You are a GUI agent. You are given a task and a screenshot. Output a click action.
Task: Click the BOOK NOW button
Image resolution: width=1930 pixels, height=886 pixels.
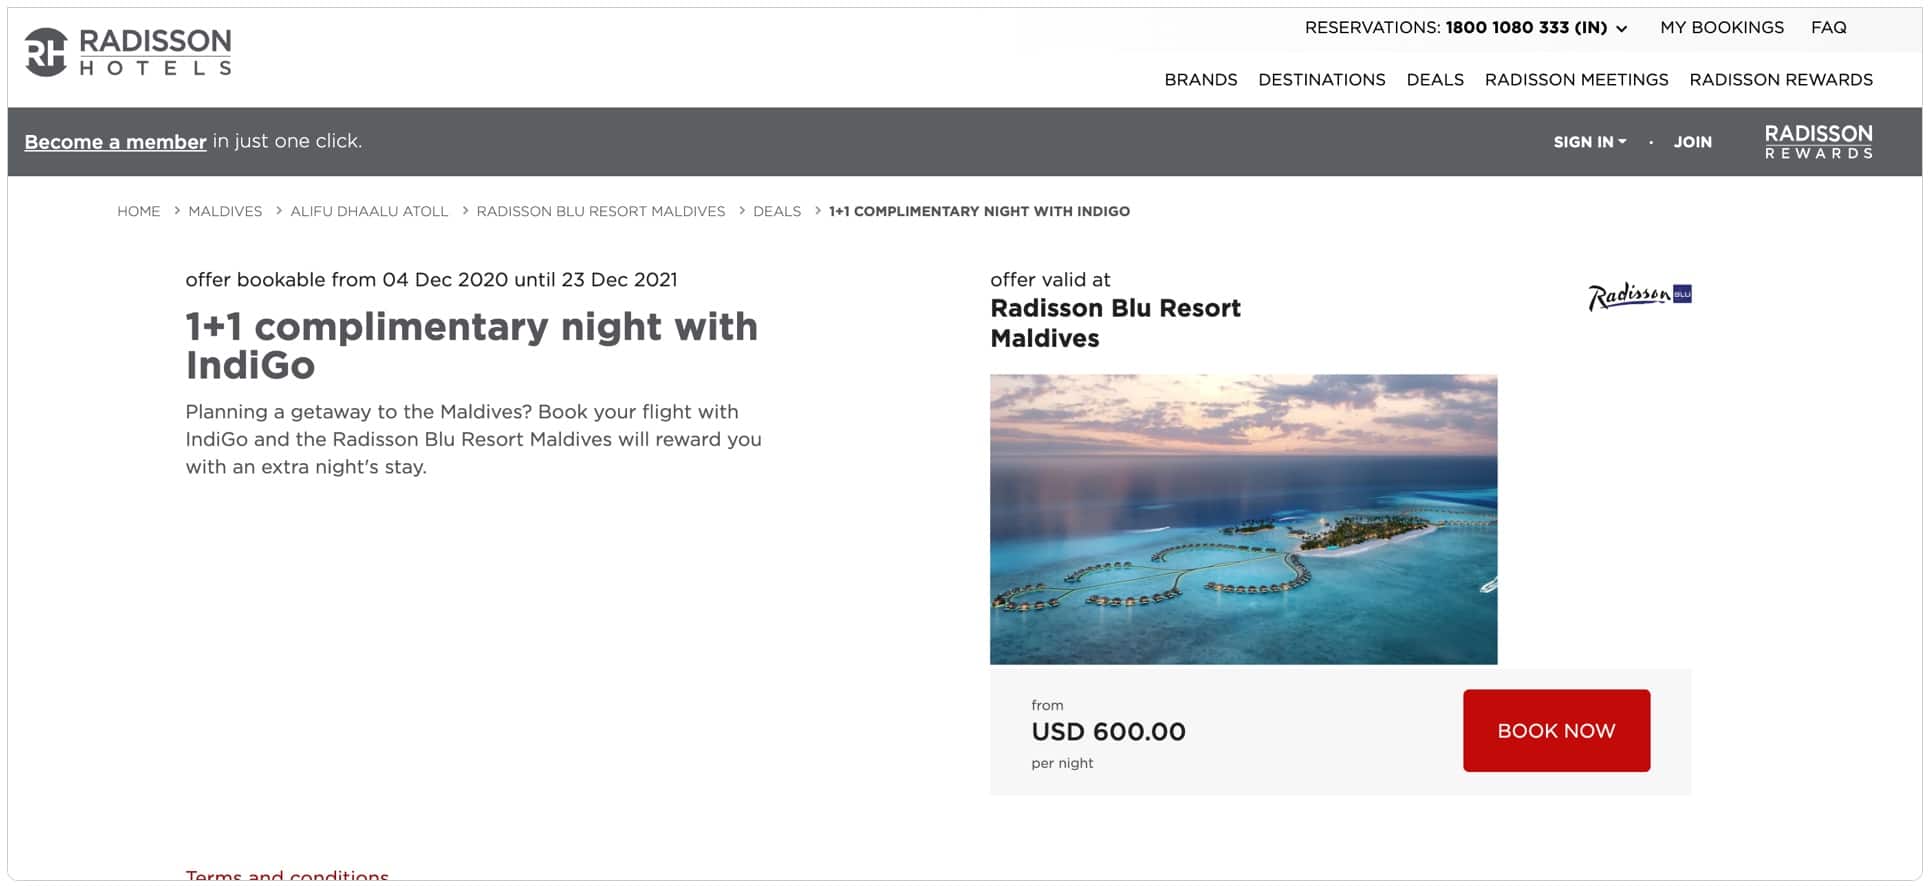pyautogui.click(x=1555, y=730)
